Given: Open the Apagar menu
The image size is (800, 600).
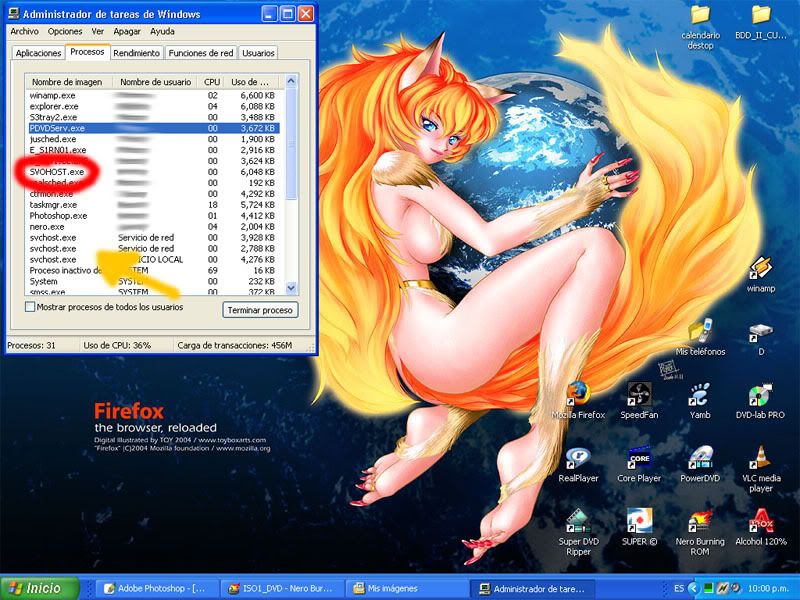Looking at the screenshot, I should click(127, 31).
